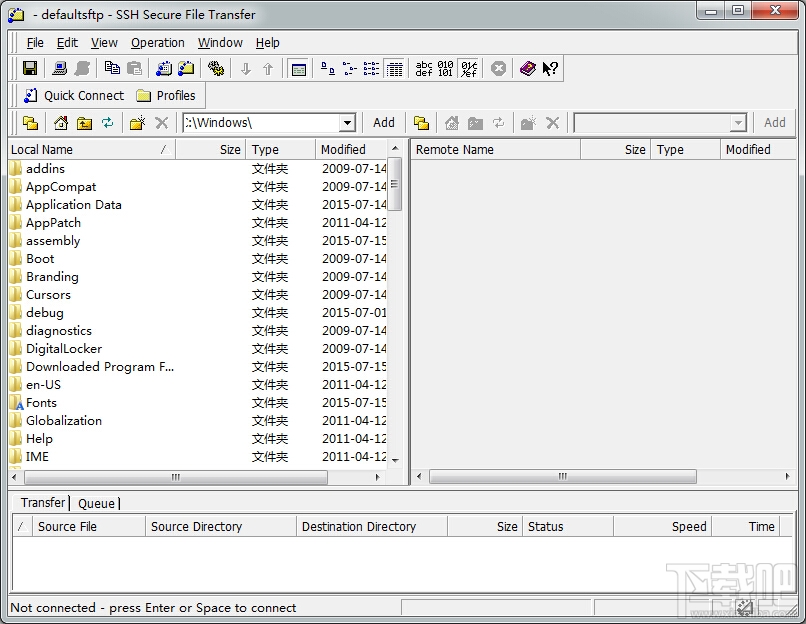Screen dimensions: 806x624
Task: Switch to the Queue tab
Action: point(96,503)
